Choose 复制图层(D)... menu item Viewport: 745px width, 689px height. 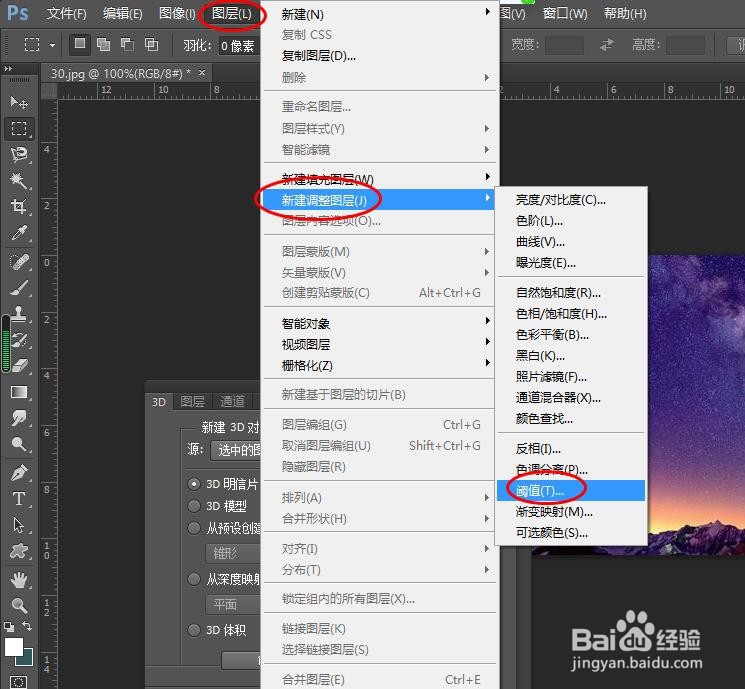click(x=379, y=56)
